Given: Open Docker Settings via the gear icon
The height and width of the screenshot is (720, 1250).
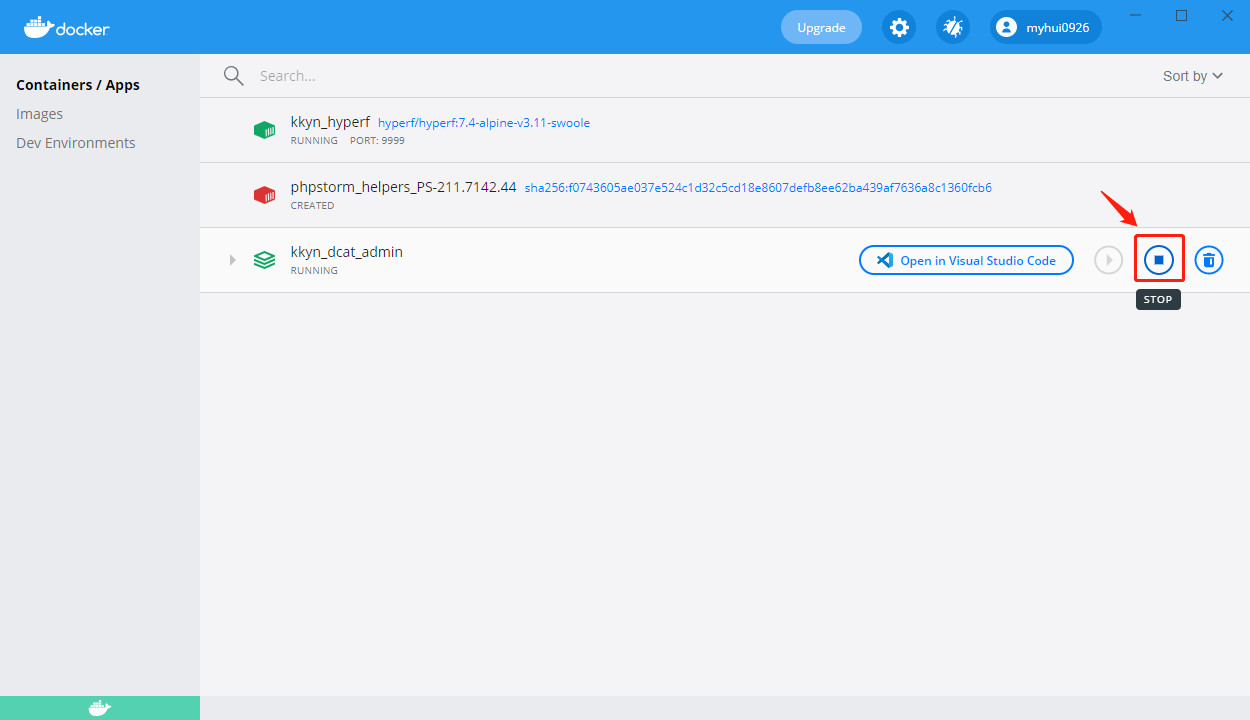Looking at the screenshot, I should [x=899, y=27].
